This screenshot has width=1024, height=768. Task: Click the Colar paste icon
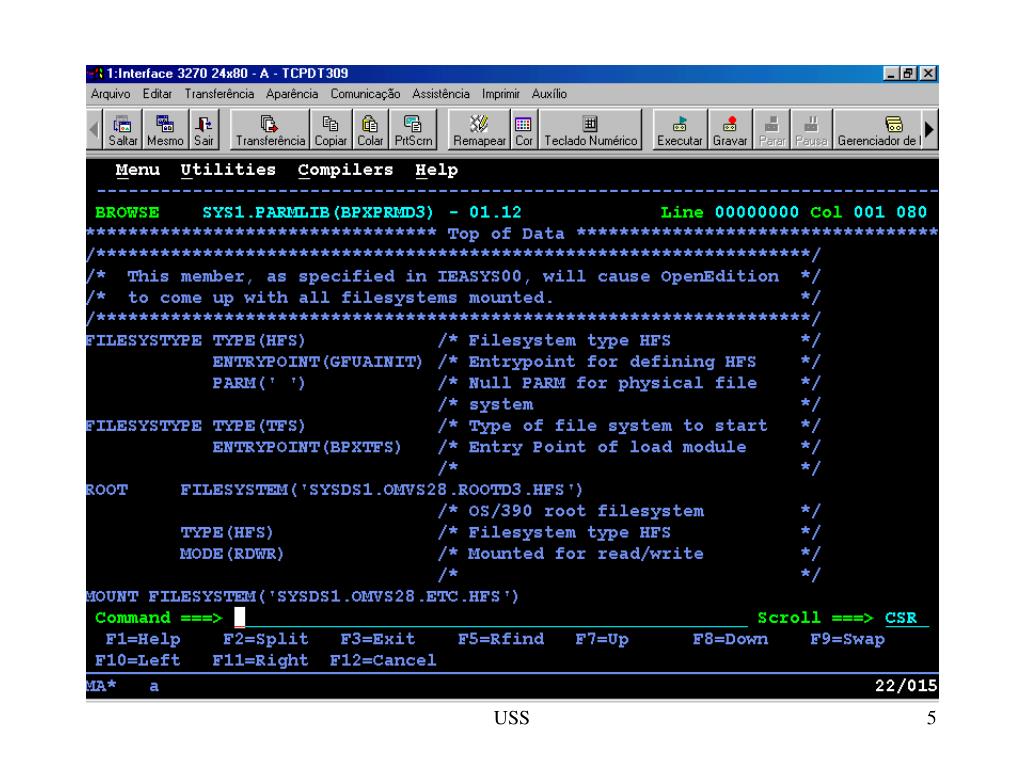point(370,130)
